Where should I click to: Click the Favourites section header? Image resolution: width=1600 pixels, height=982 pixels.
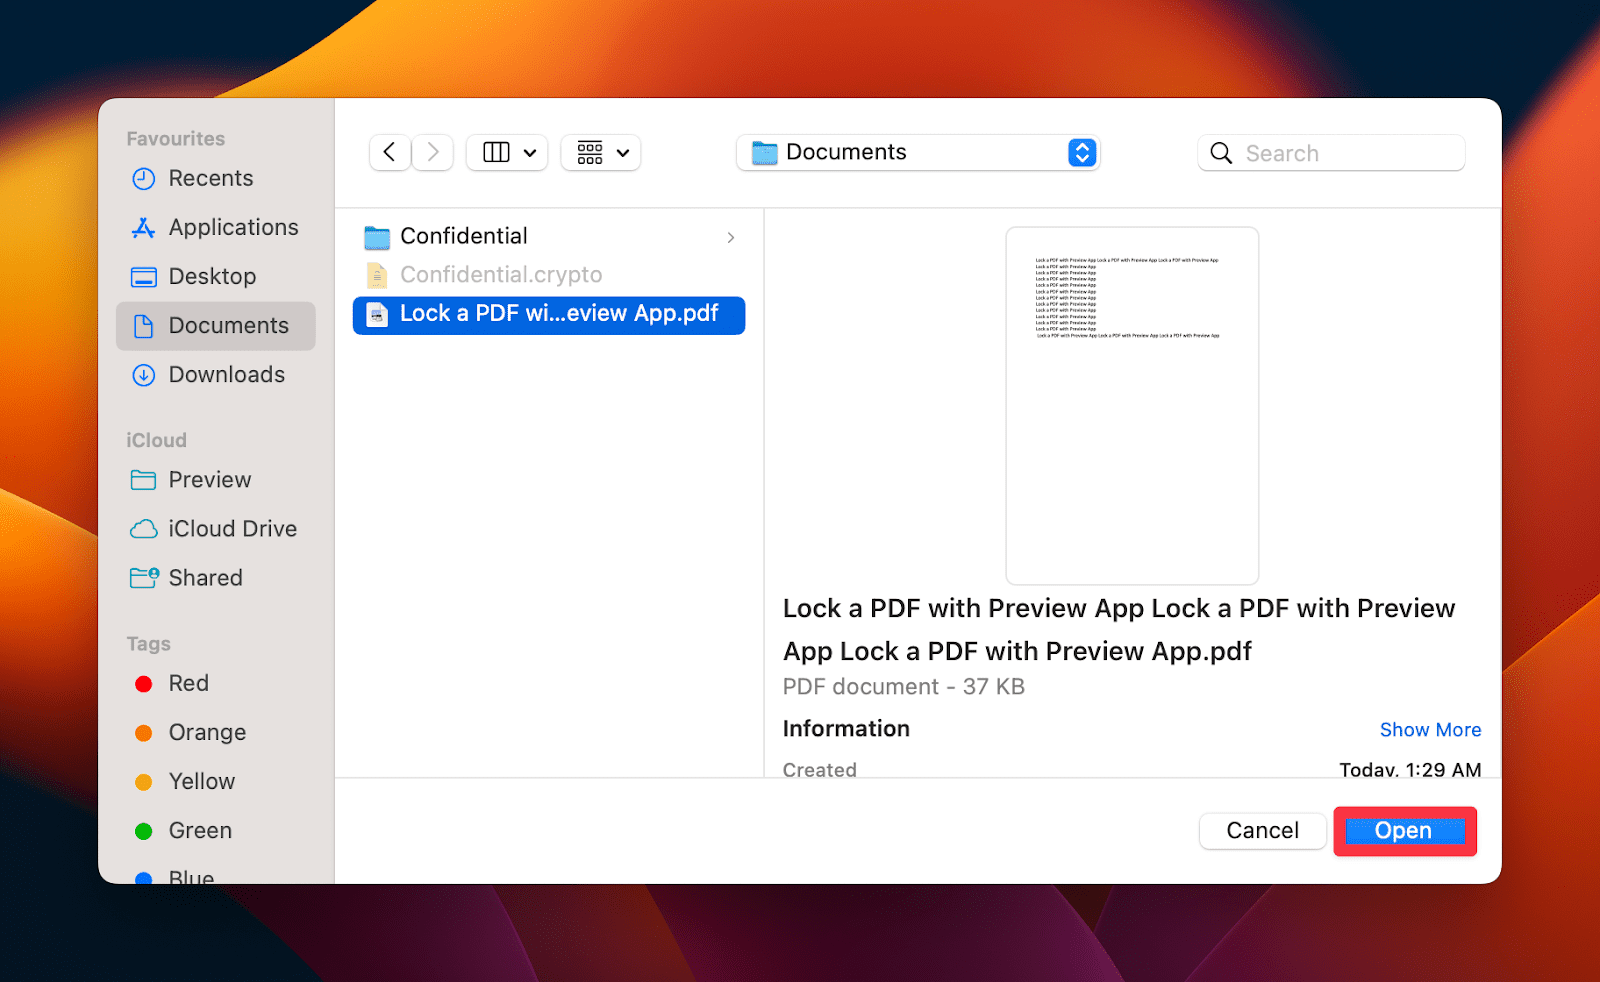176,139
